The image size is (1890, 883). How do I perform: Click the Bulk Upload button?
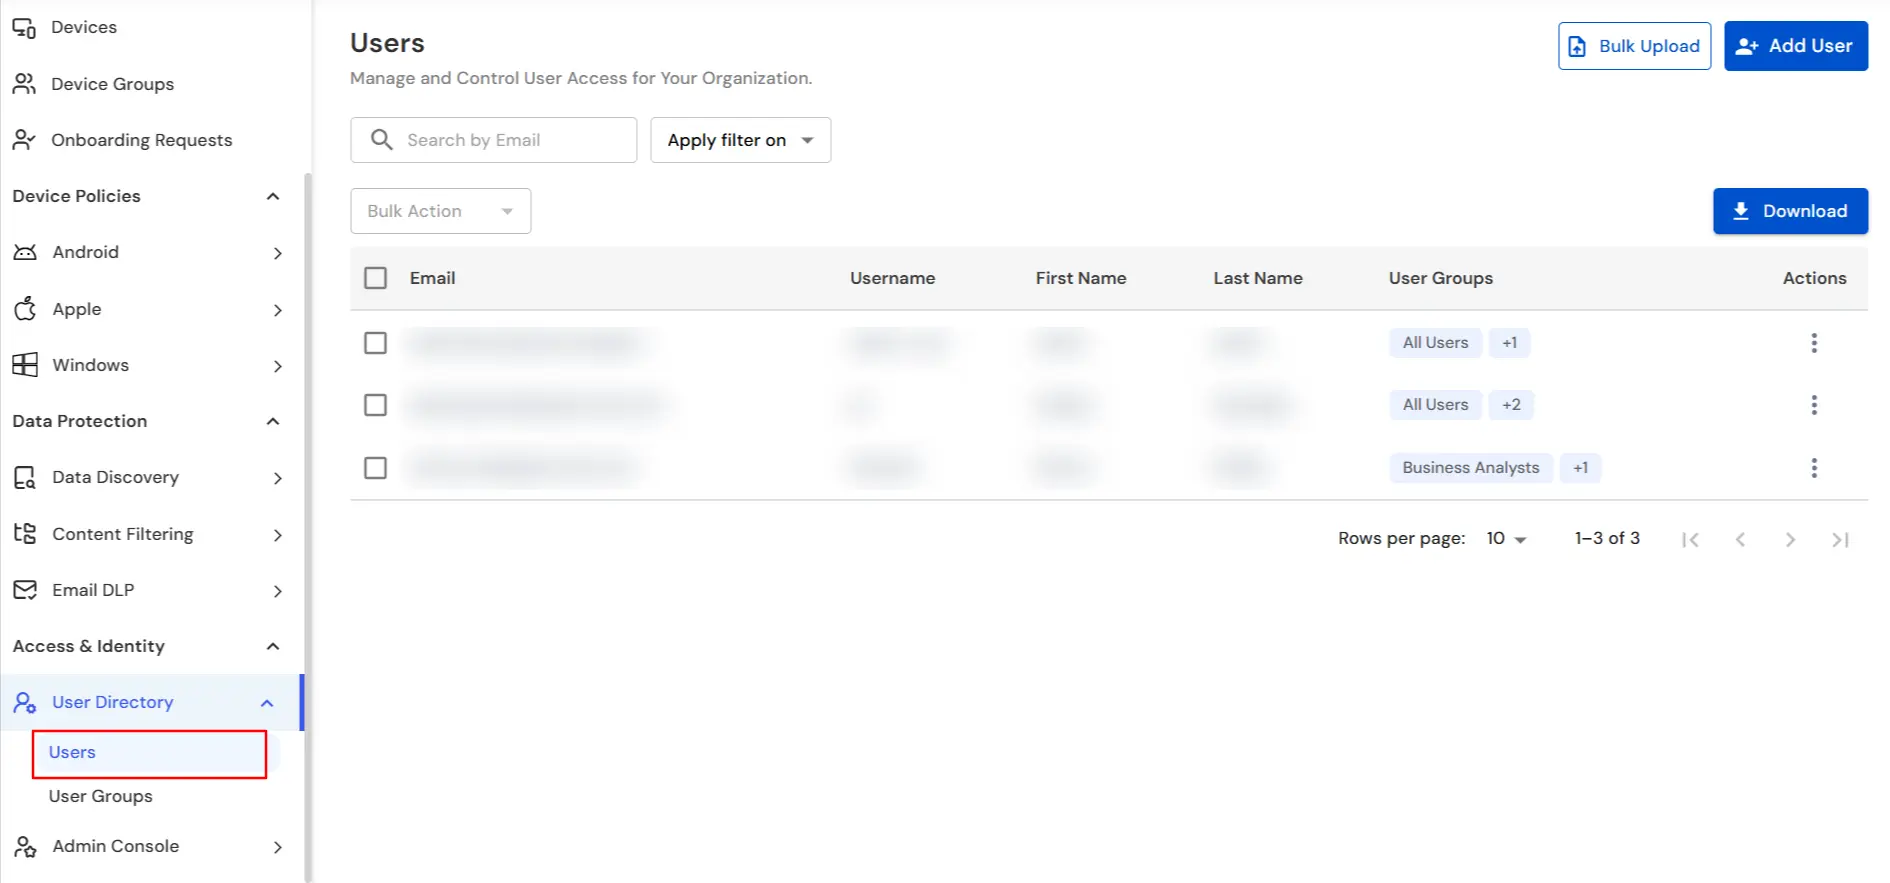click(x=1634, y=46)
